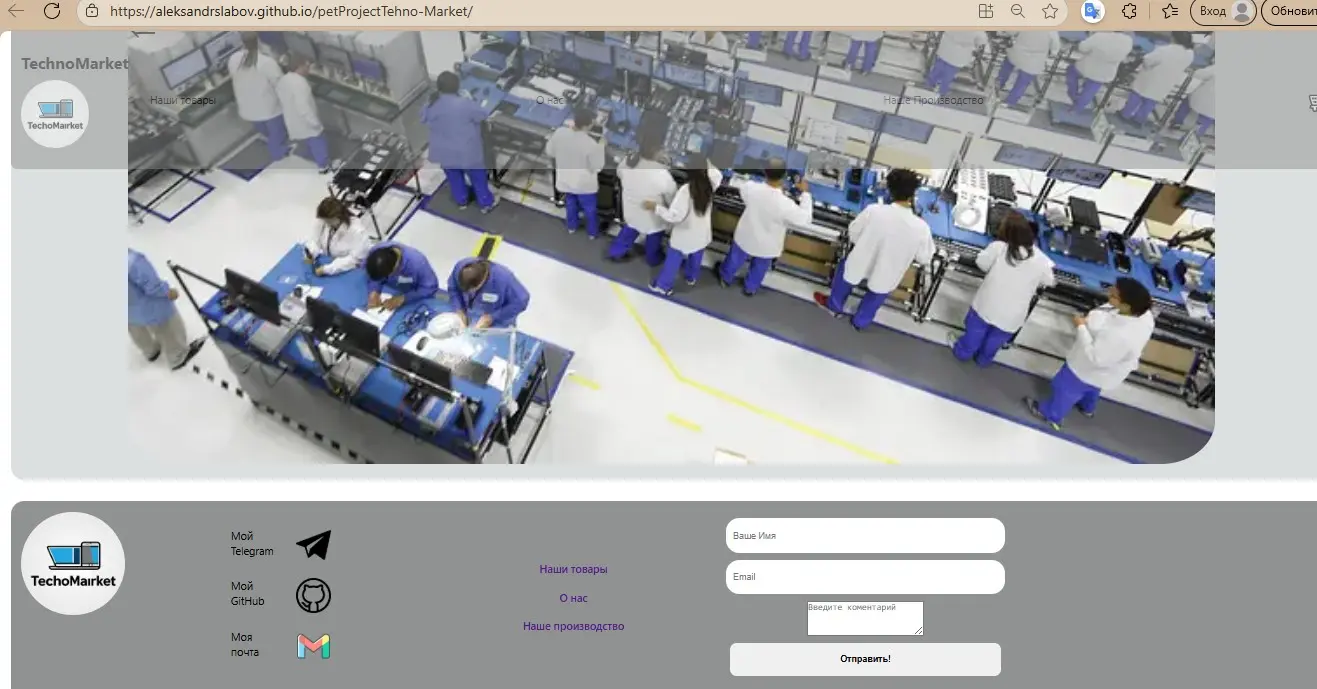Select 'Наши товары' in the header menu
This screenshot has height=689, width=1317.
[x=183, y=100]
